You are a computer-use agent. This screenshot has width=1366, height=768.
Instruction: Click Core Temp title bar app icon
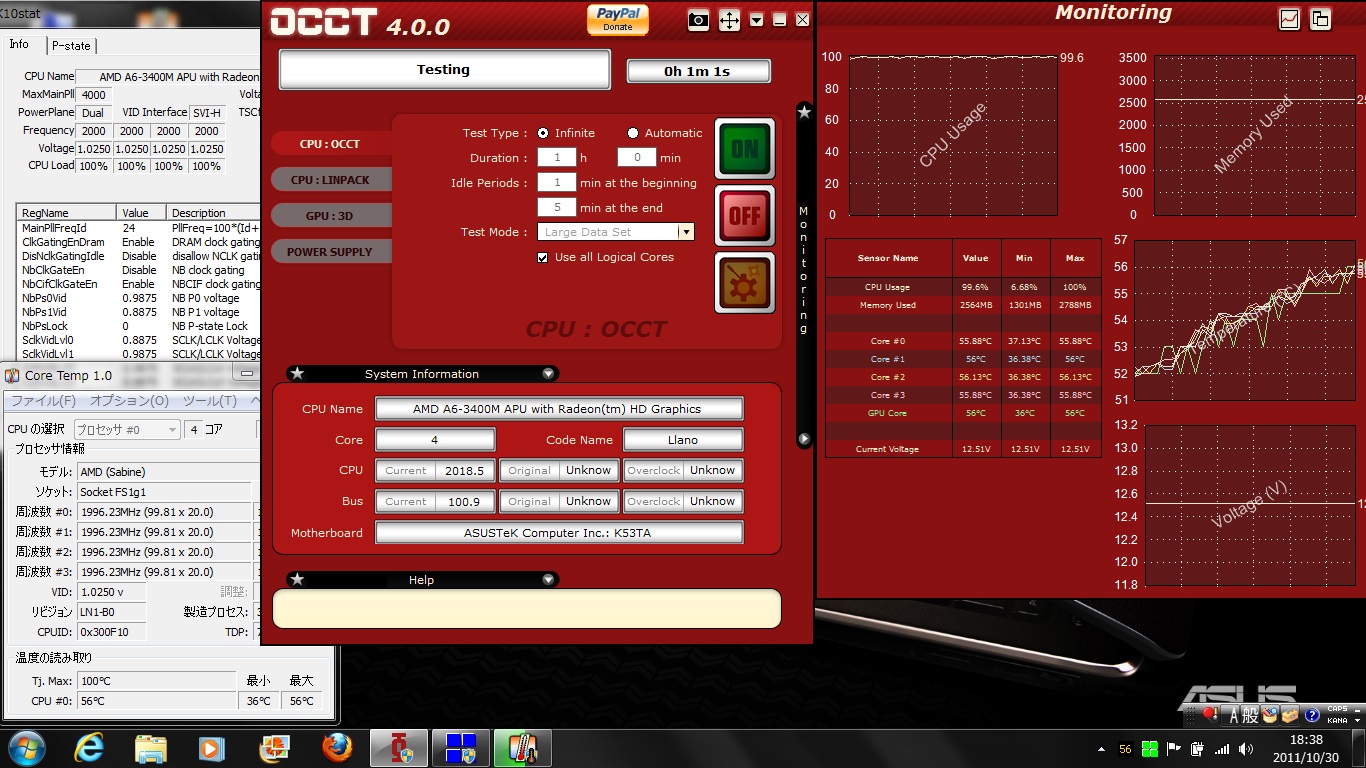pos(13,375)
